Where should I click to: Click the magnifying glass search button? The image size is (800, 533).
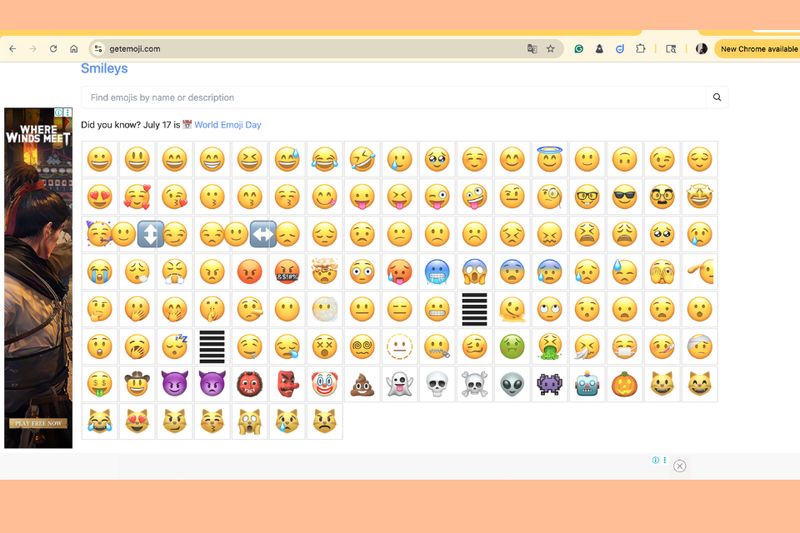click(717, 97)
